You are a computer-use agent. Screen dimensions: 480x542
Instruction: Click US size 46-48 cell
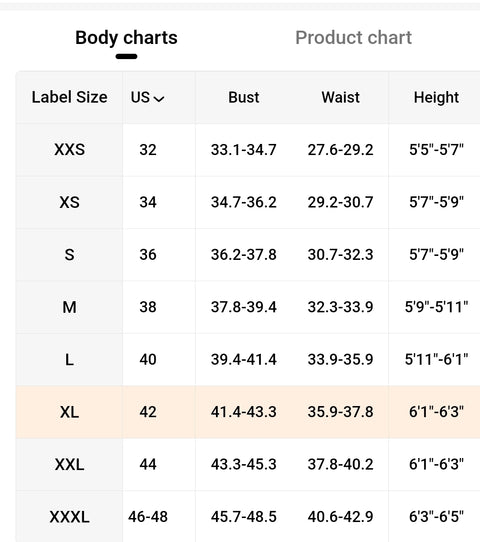point(148,517)
